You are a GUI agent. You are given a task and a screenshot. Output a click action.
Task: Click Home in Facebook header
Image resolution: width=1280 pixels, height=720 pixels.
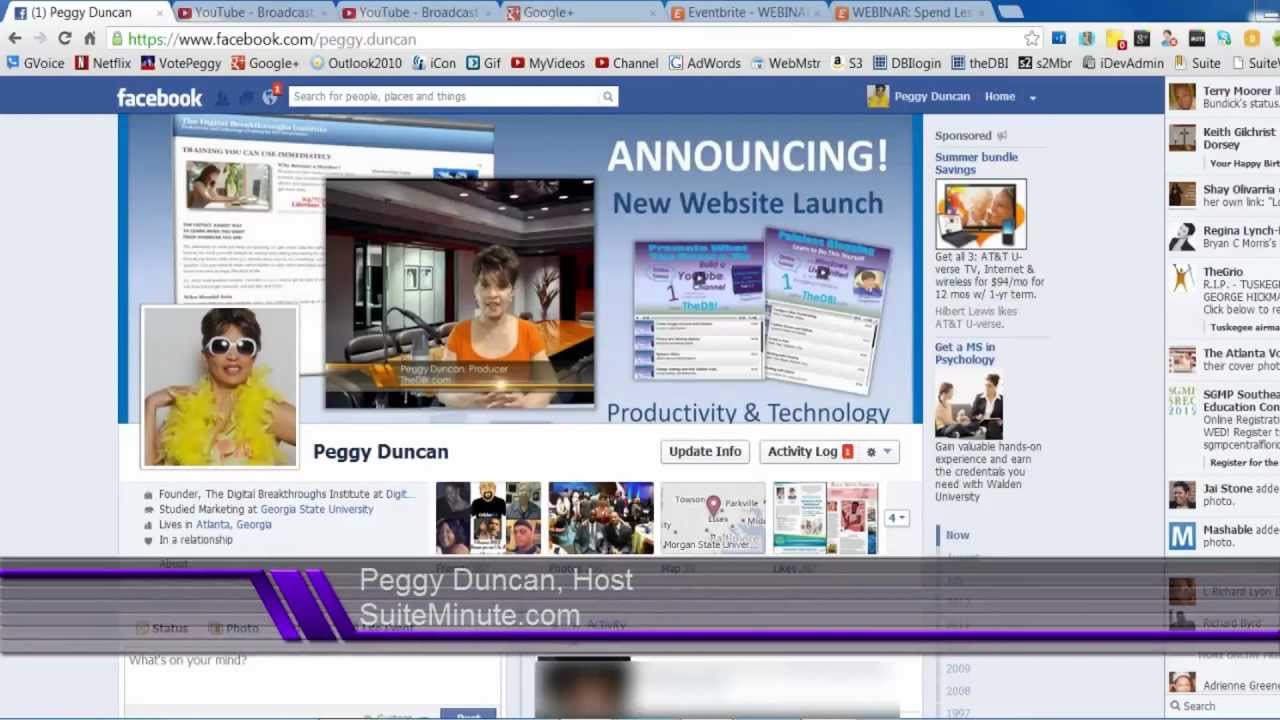pyautogui.click(x=1000, y=97)
